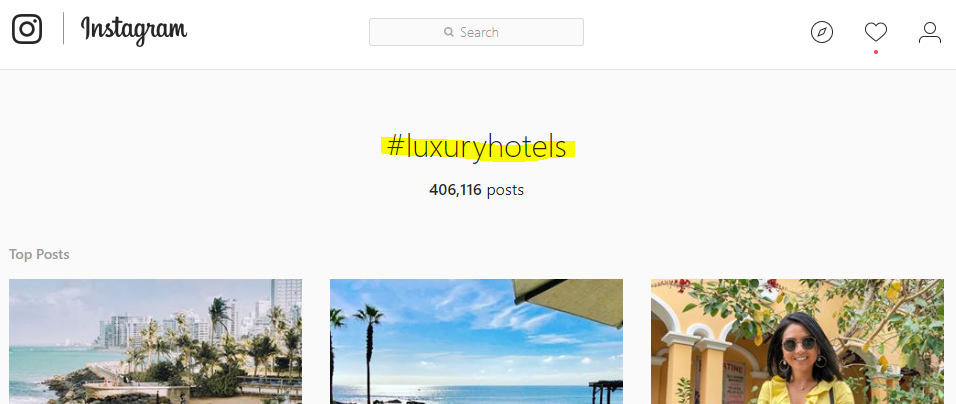Click the magnifier icon in search box

coord(449,32)
